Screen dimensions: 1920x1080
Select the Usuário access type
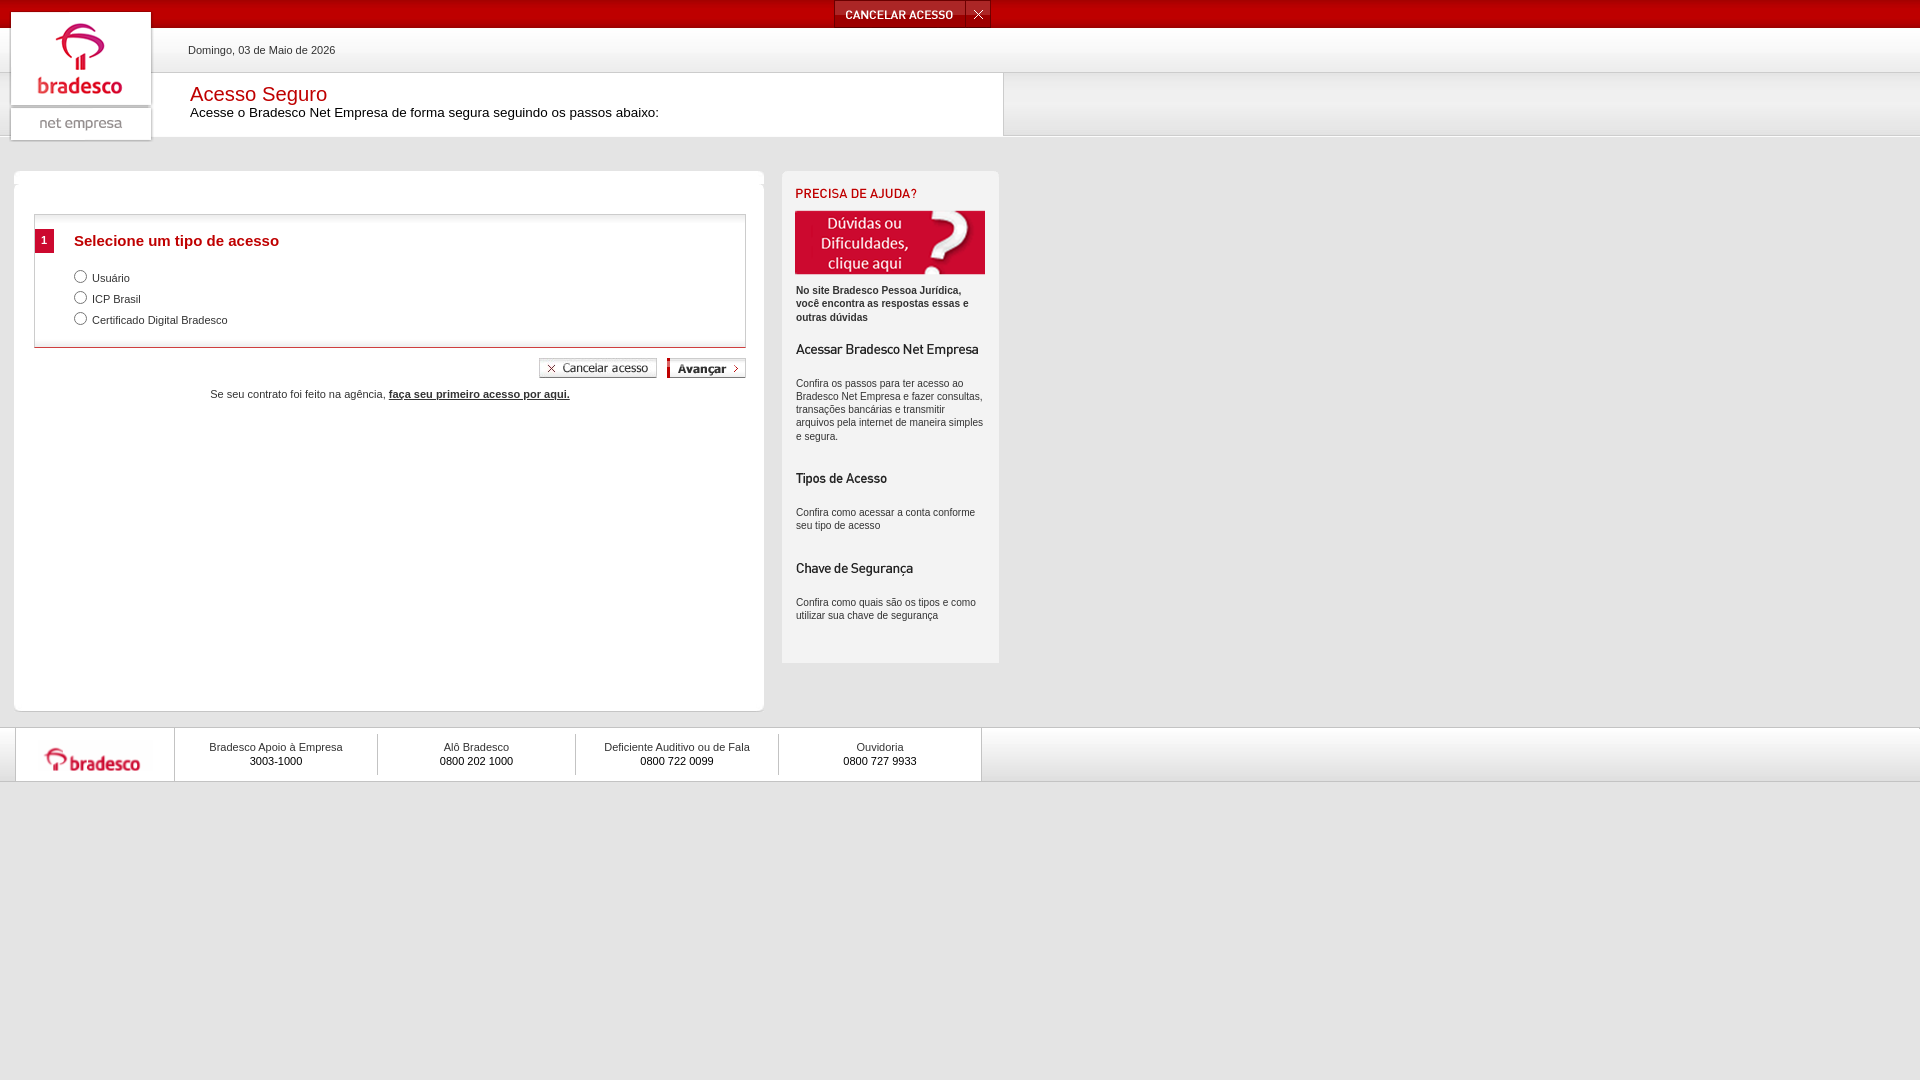[x=80, y=277]
